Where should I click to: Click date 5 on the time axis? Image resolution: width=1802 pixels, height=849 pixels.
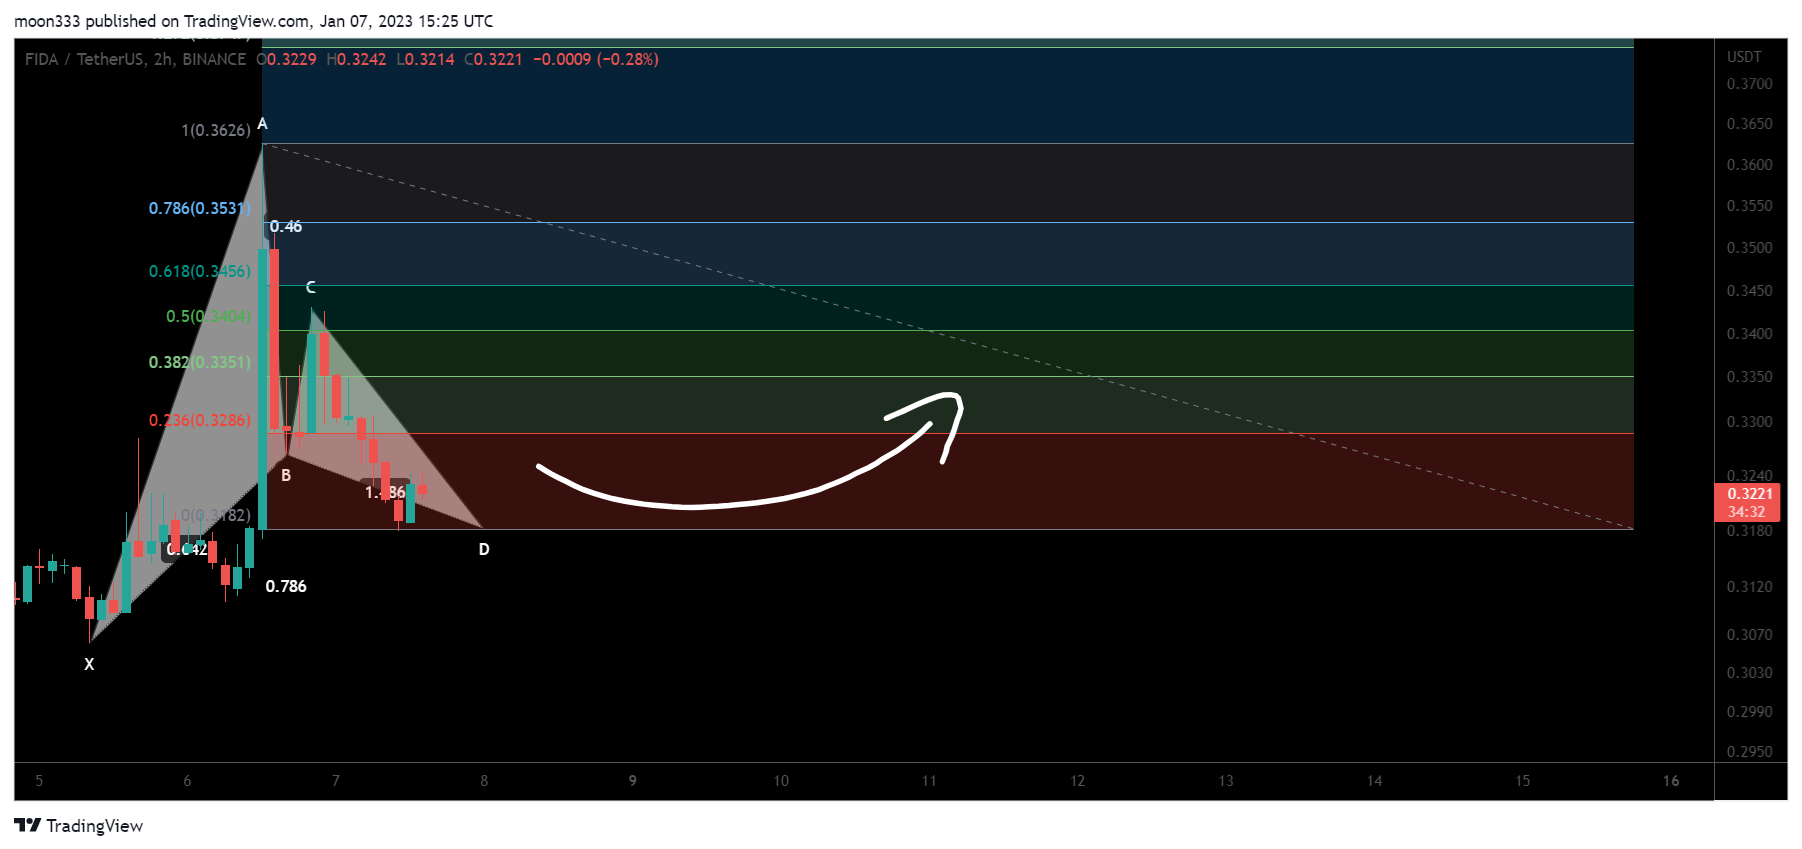[39, 781]
